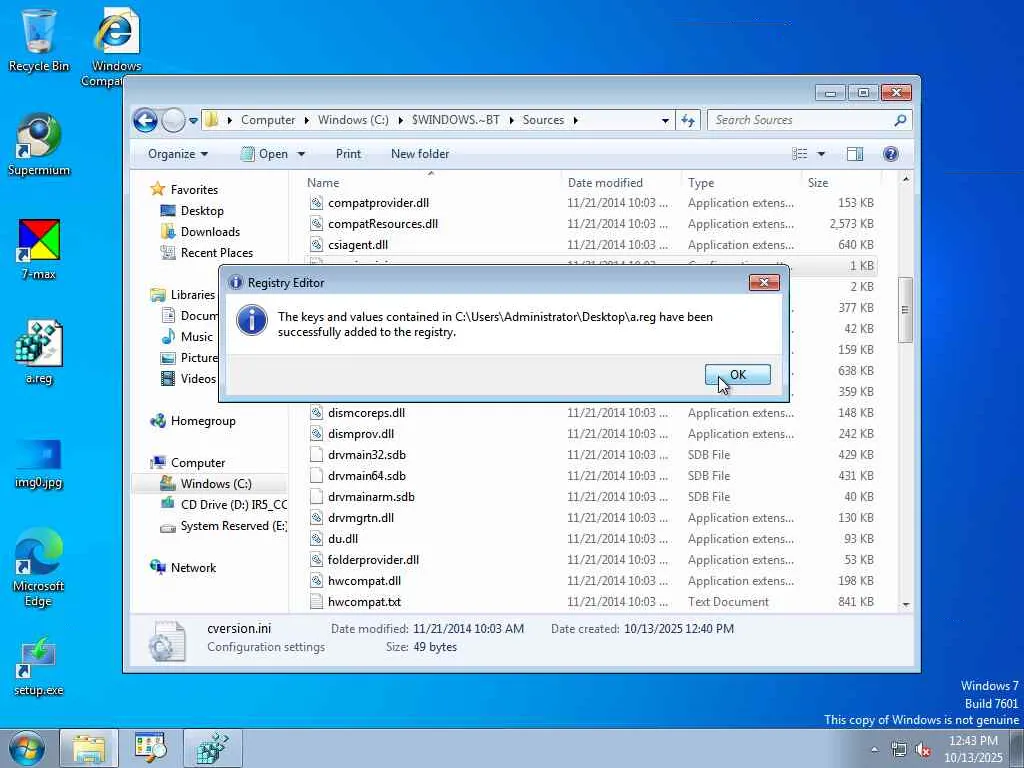This screenshot has height=768, width=1024.
Task: Select the setup.exe desktop shortcut
Action: pyautogui.click(x=39, y=667)
